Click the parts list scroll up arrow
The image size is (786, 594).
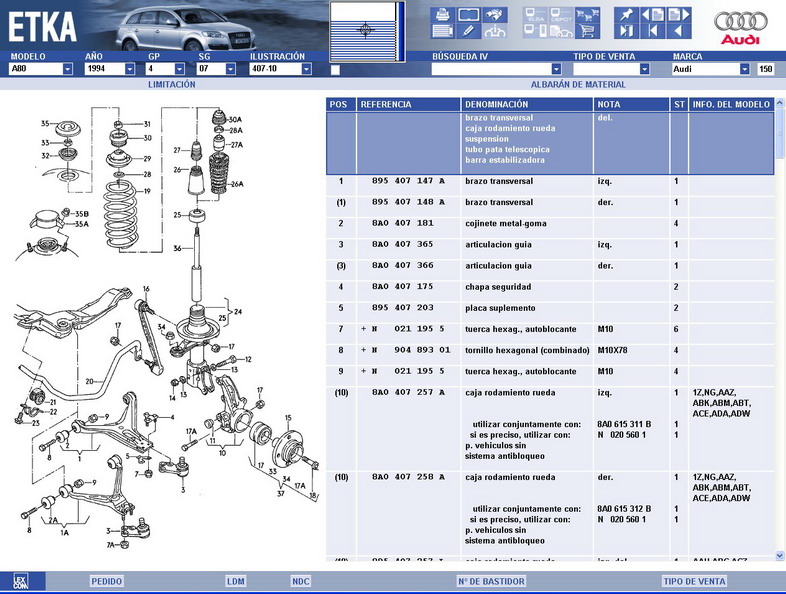click(779, 103)
